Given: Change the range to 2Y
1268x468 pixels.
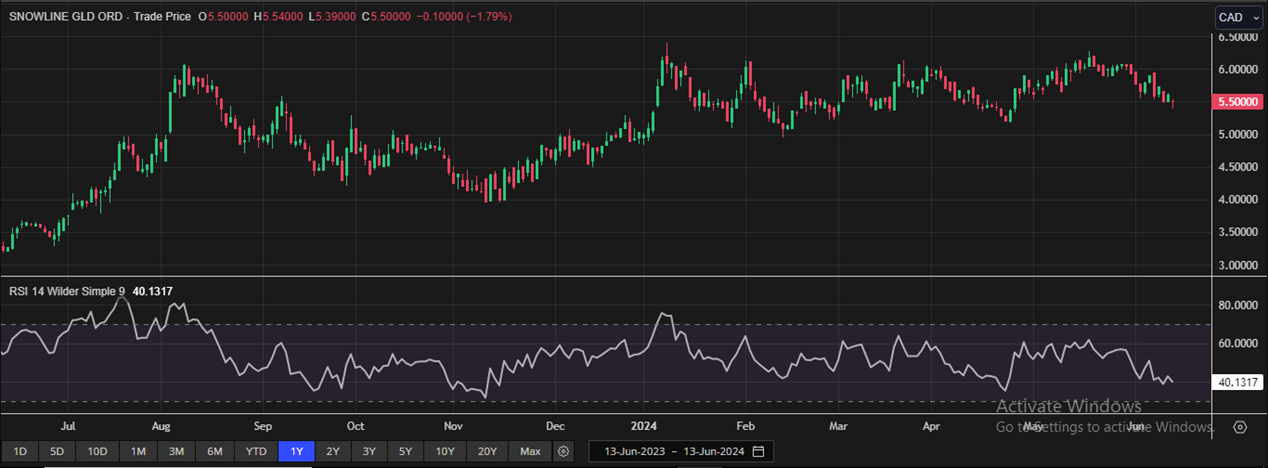Looking at the screenshot, I should [333, 451].
